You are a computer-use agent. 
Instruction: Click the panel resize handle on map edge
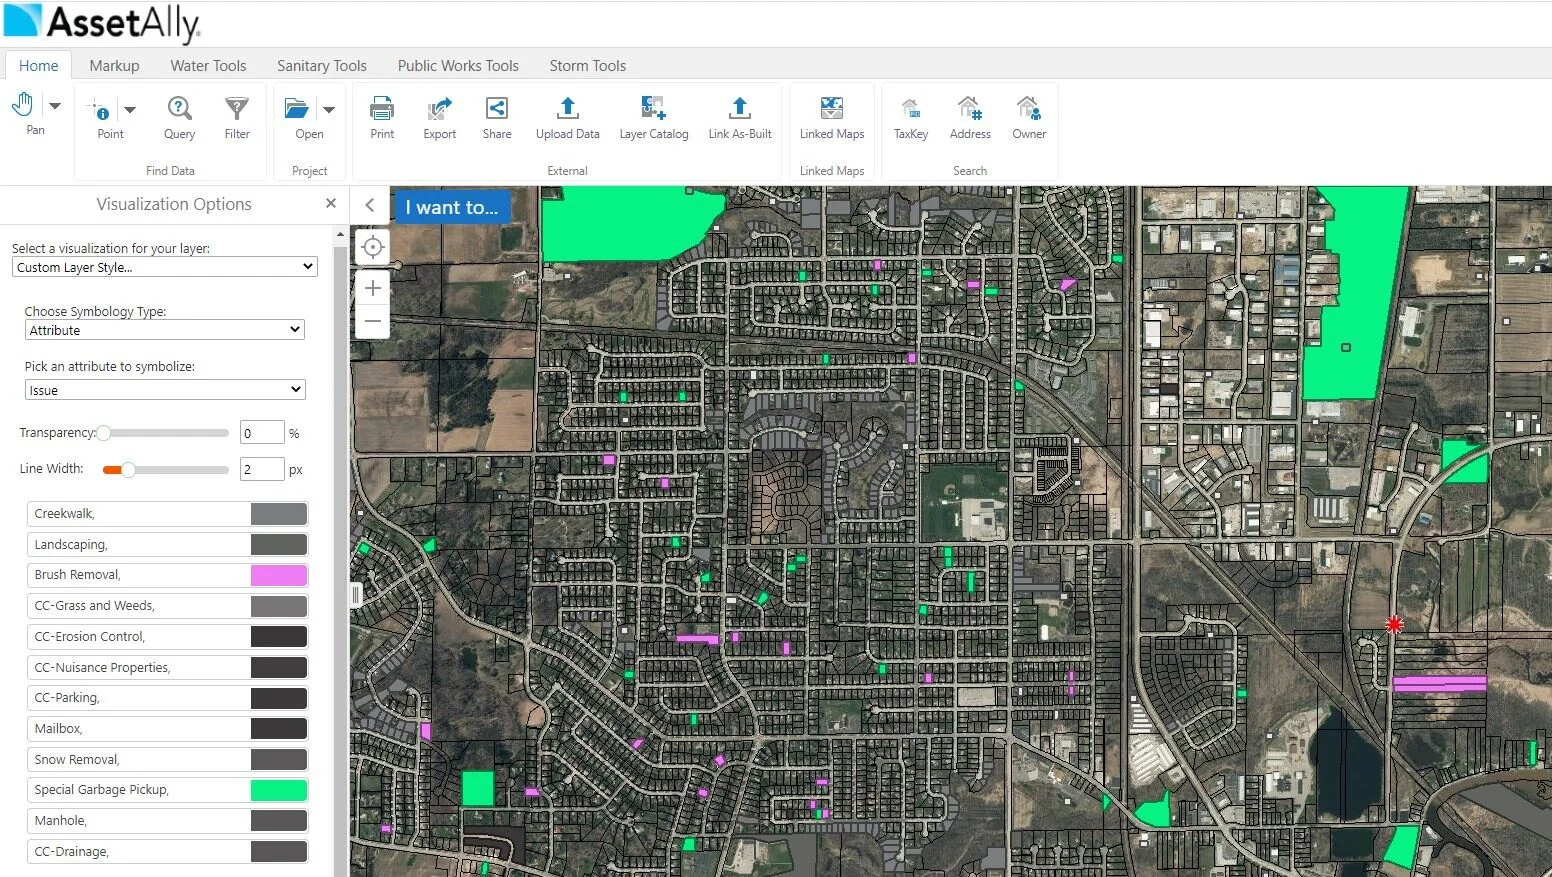355,594
